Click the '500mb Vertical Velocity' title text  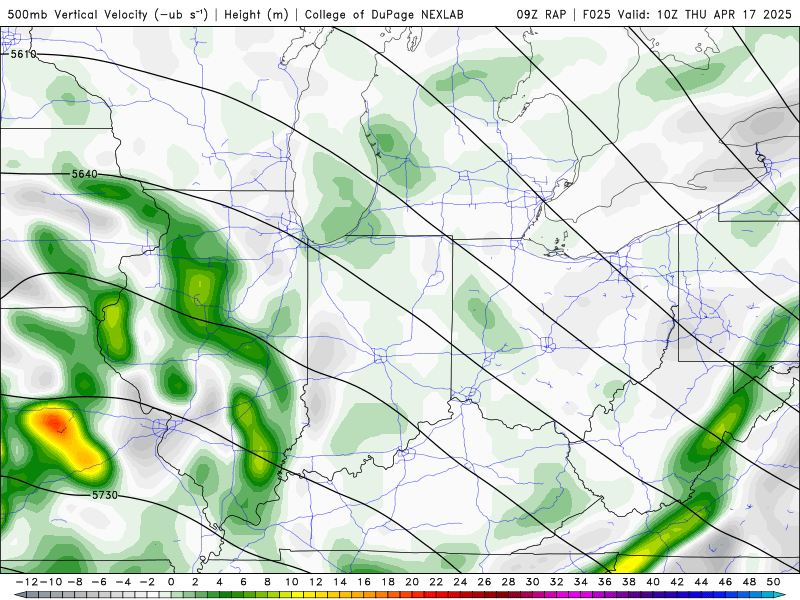77,14
